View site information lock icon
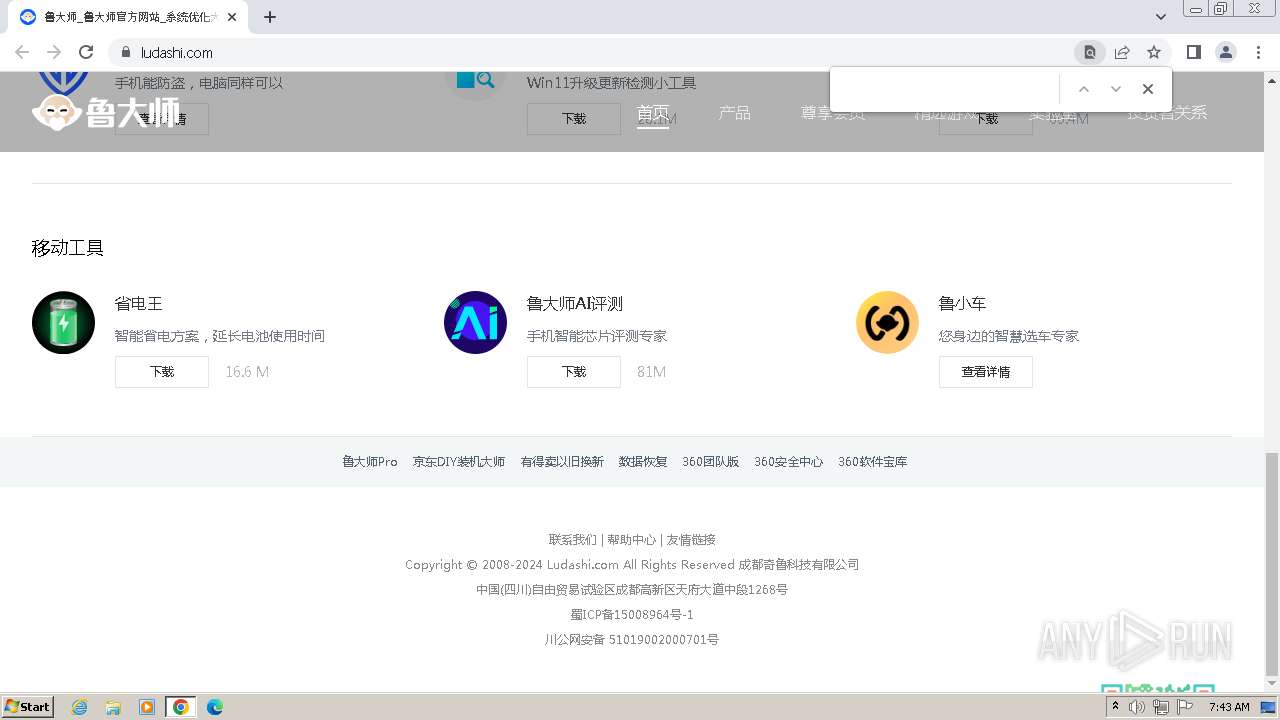This screenshot has width=1280, height=720. [126, 52]
